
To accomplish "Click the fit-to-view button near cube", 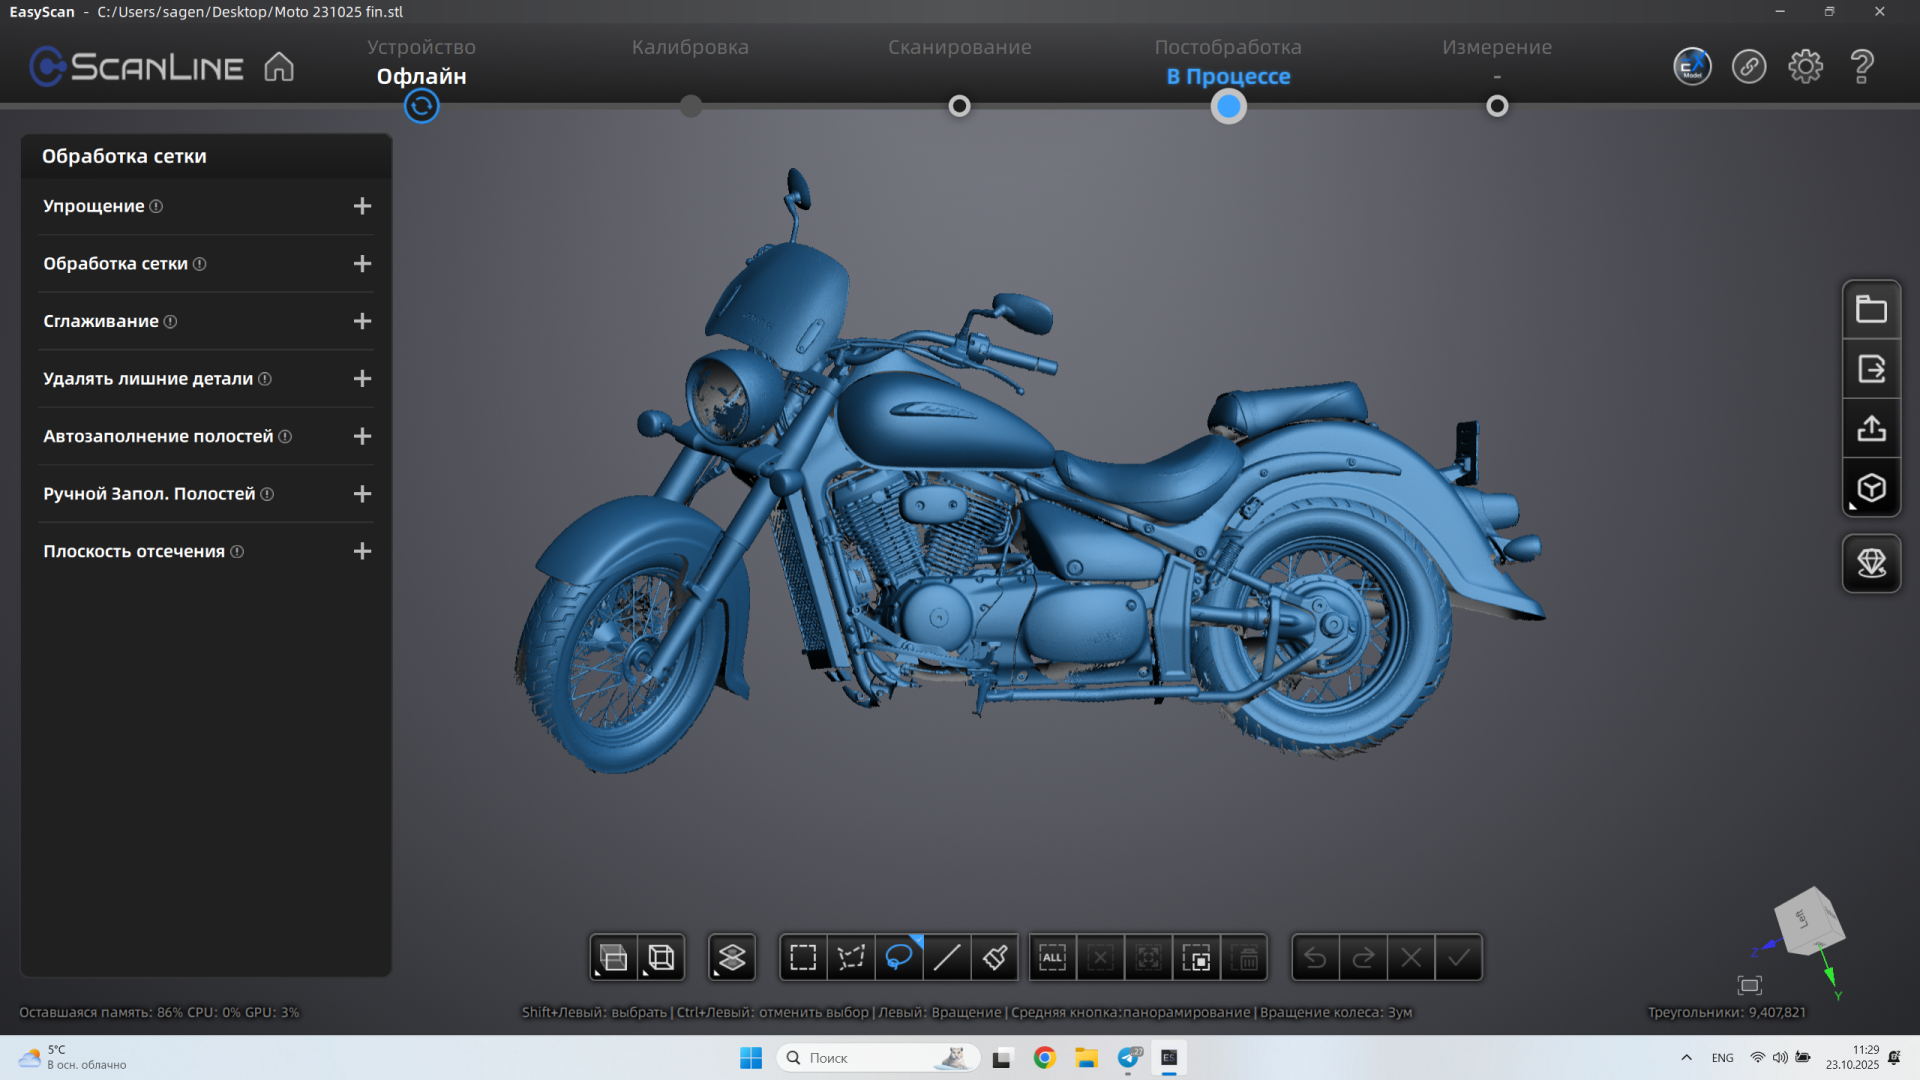I will pyautogui.click(x=1749, y=985).
